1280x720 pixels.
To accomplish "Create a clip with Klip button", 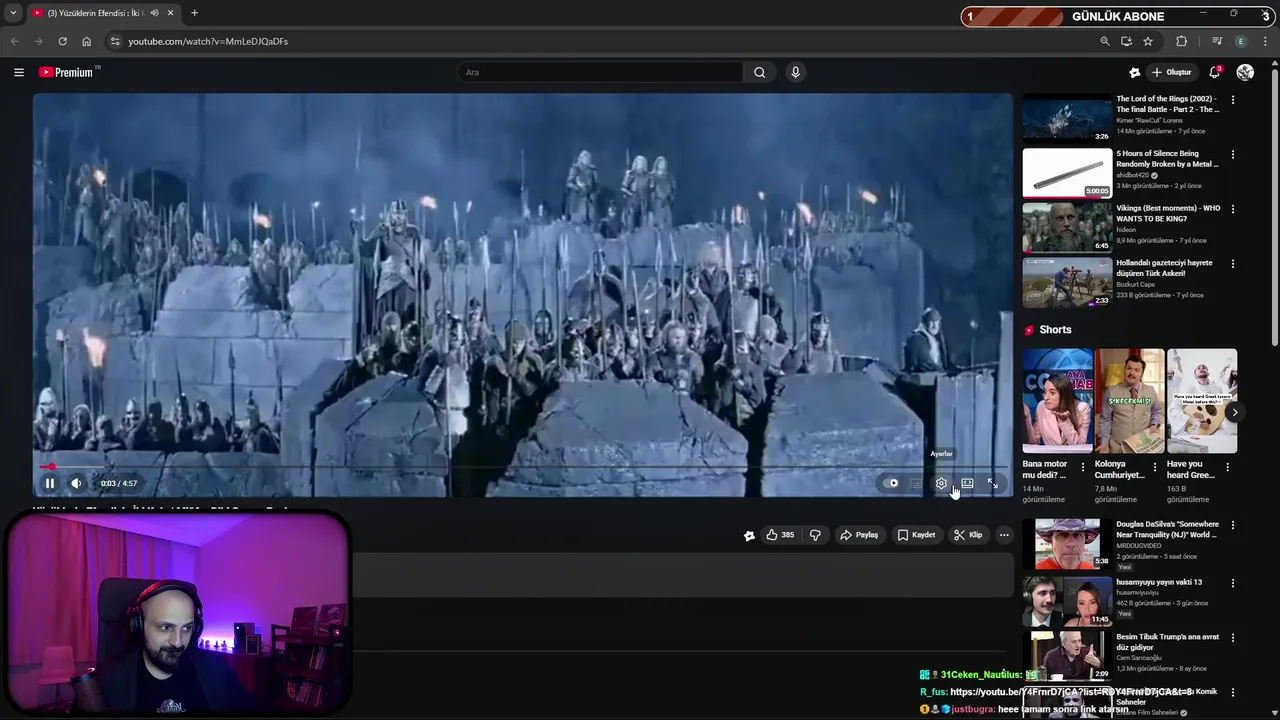I will point(968,535).
